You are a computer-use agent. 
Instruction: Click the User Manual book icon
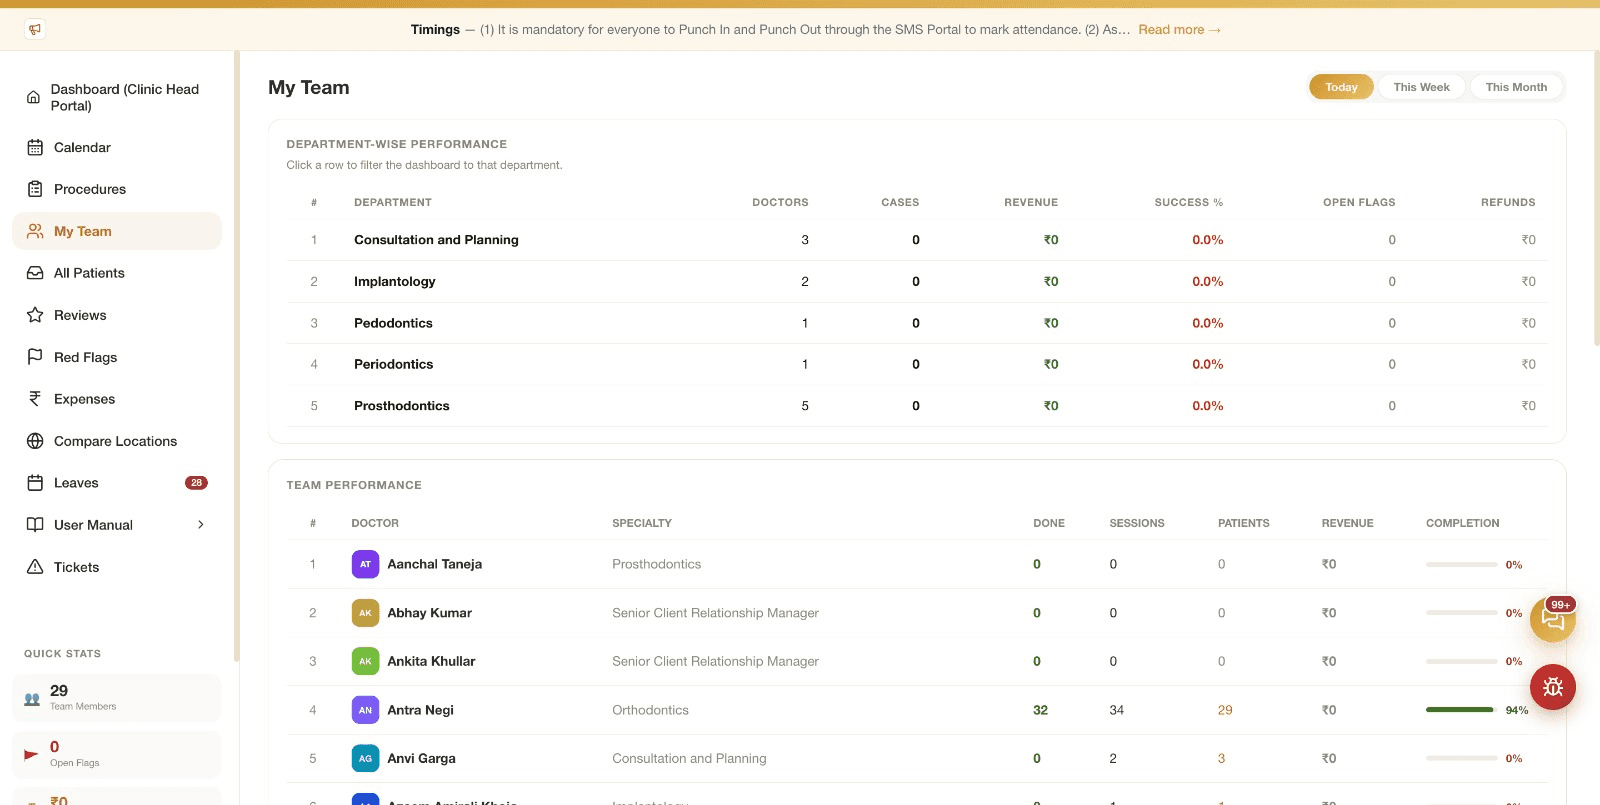pyautogui.click(x=35, y=525)
